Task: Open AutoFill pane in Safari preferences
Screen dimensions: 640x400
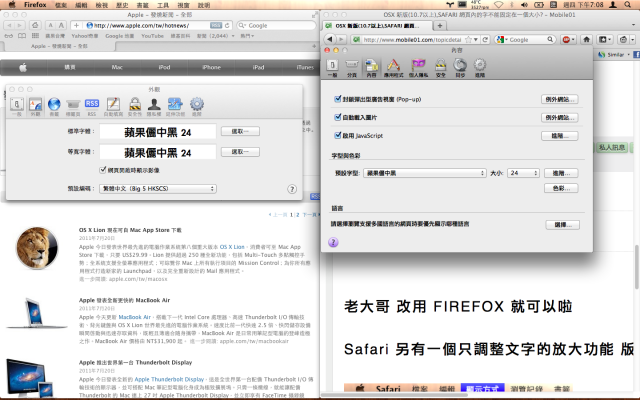Action: click(113, 107)
